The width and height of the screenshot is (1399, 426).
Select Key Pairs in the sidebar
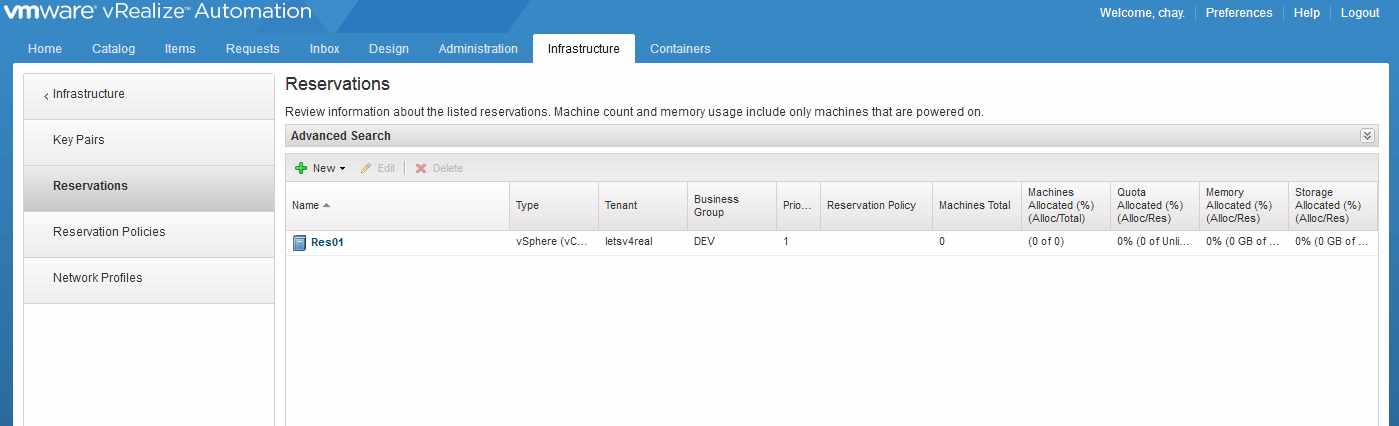(79, 140)
